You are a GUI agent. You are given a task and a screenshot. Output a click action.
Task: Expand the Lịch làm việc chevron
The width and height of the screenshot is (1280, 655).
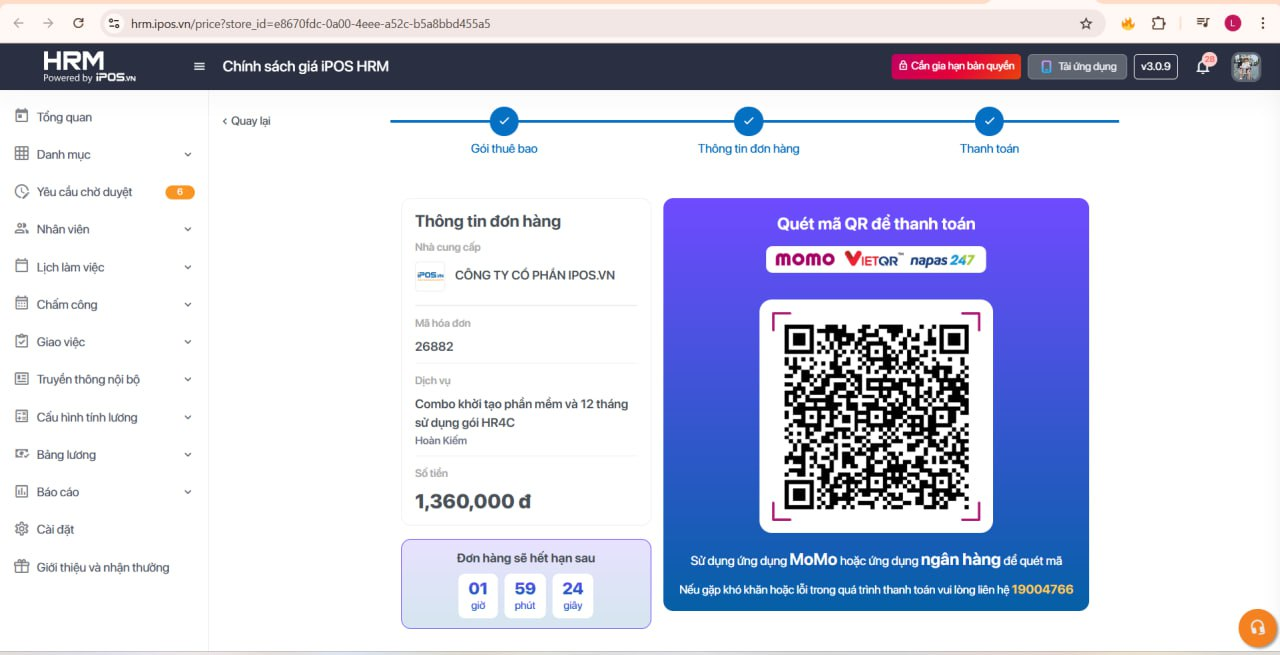(188, 268)
